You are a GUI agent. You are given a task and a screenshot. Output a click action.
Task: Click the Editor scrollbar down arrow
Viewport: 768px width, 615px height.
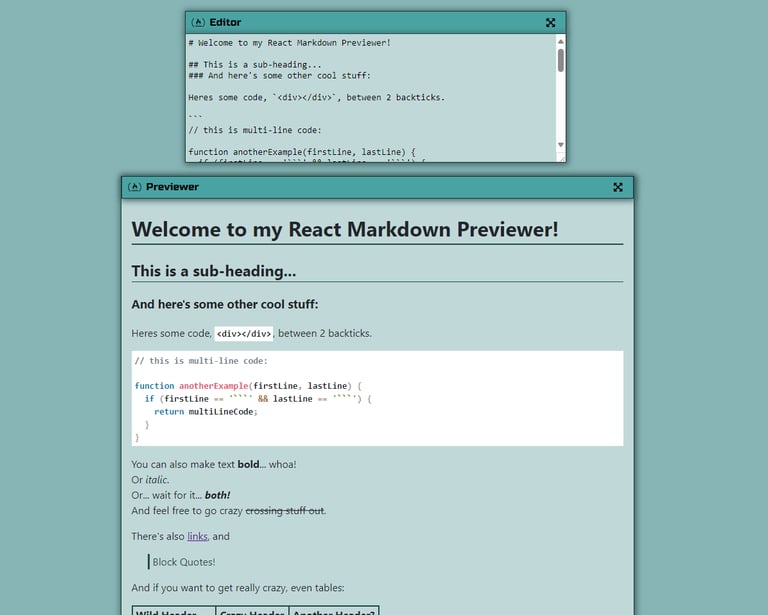pyautogui.click(x=560, y=145)
